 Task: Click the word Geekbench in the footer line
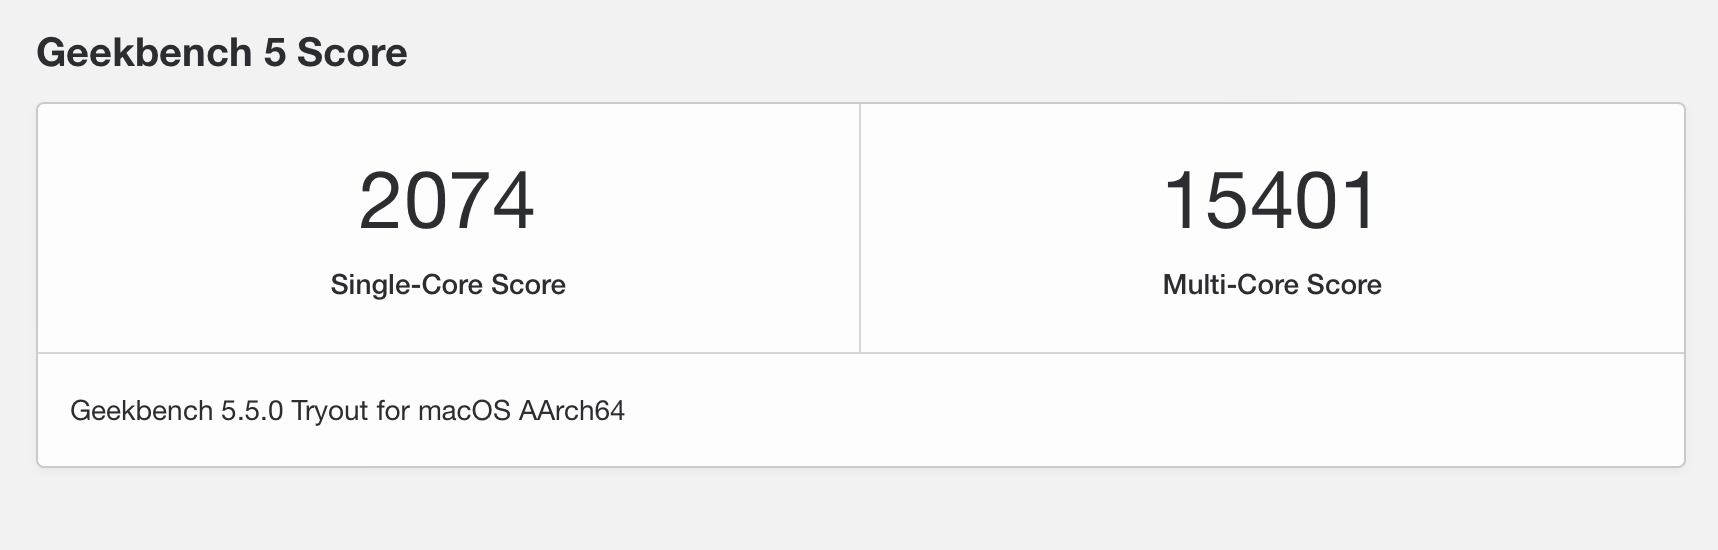tap(141, 411)
